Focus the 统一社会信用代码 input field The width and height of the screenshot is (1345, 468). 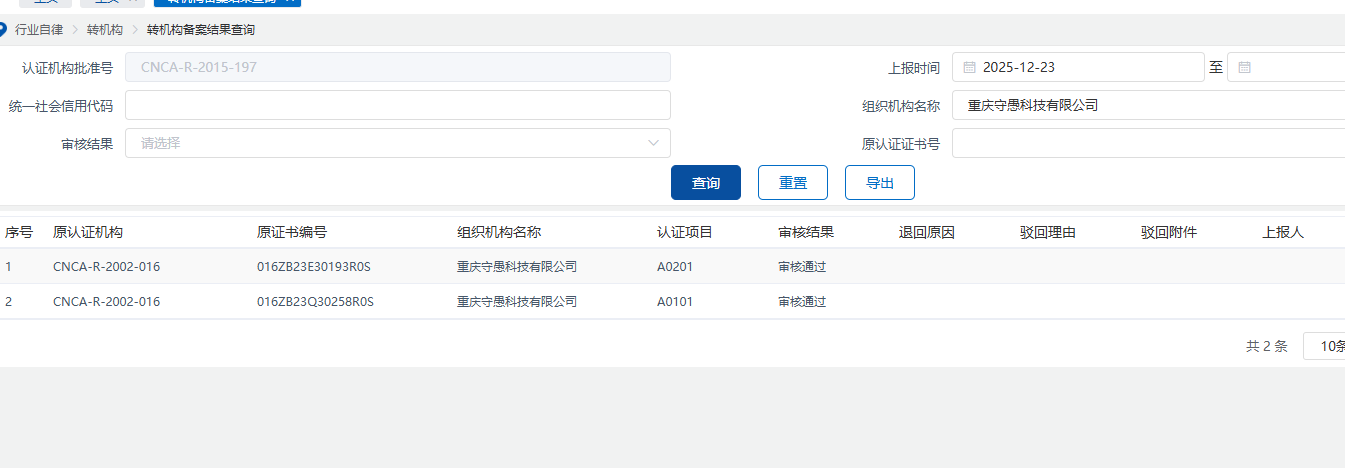pyautogui.click(x=397, y=105)
